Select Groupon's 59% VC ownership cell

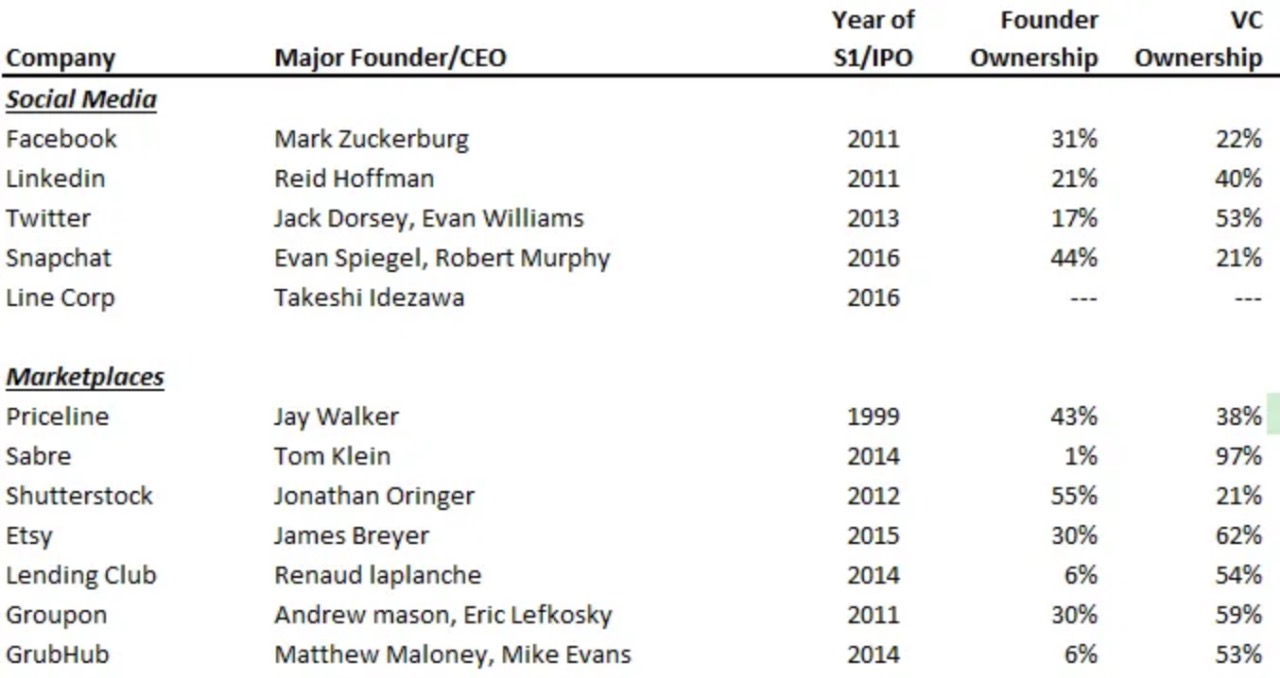1238,615
